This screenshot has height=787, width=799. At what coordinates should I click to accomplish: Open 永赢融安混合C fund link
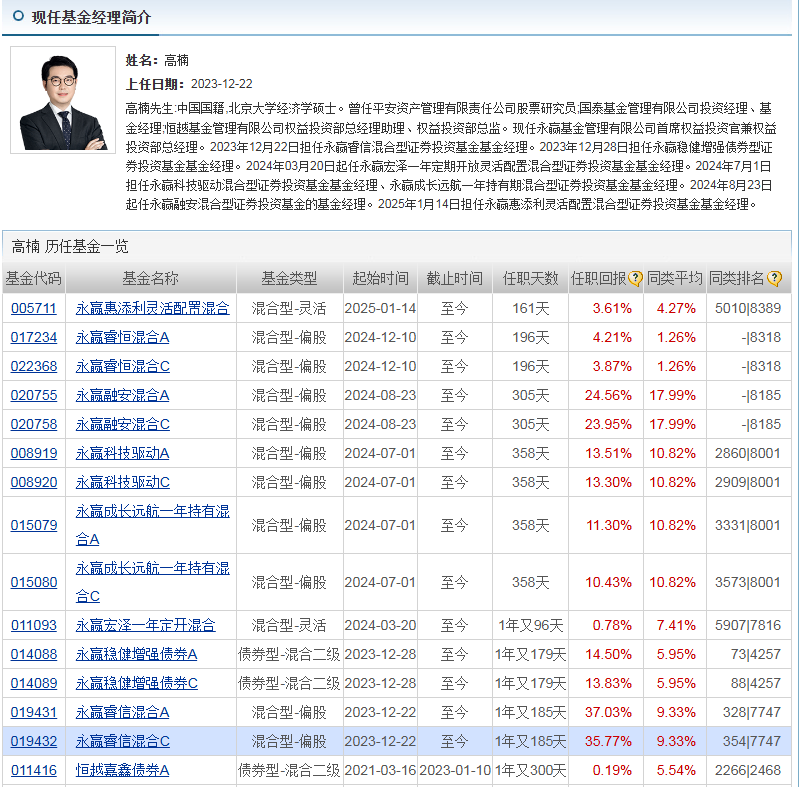(x=122, y=425)
